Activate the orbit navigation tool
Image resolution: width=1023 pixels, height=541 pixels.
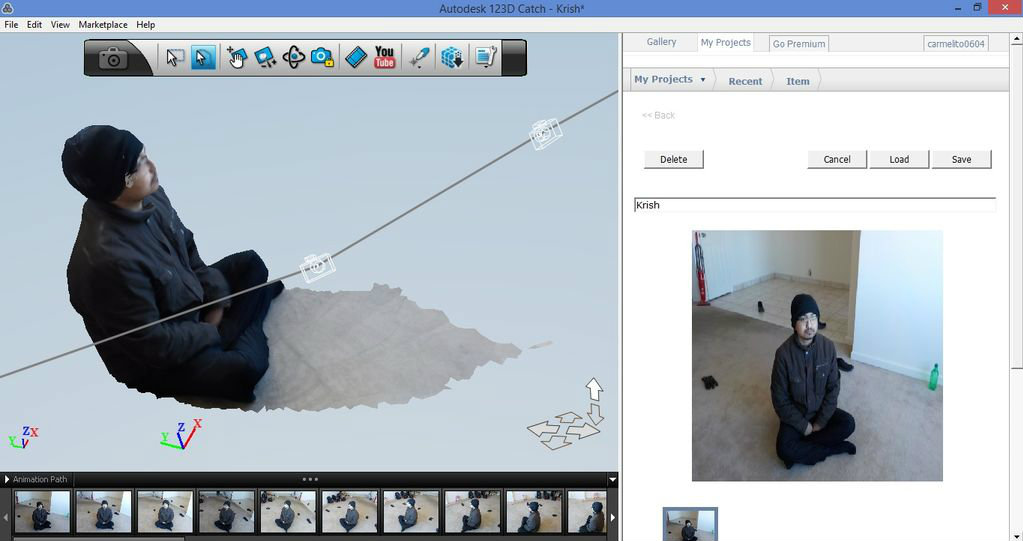click(294, 57)
